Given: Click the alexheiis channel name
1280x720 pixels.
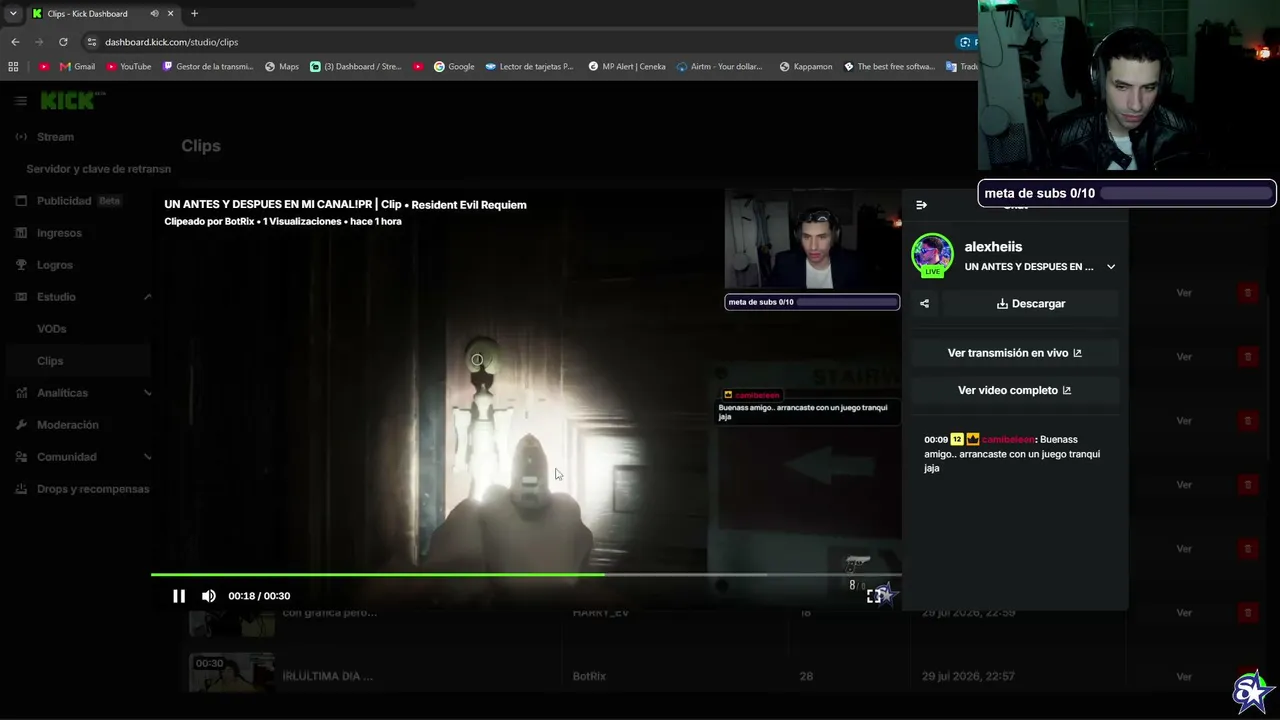Looking at the screenshot, I should [x=993, y=247].
